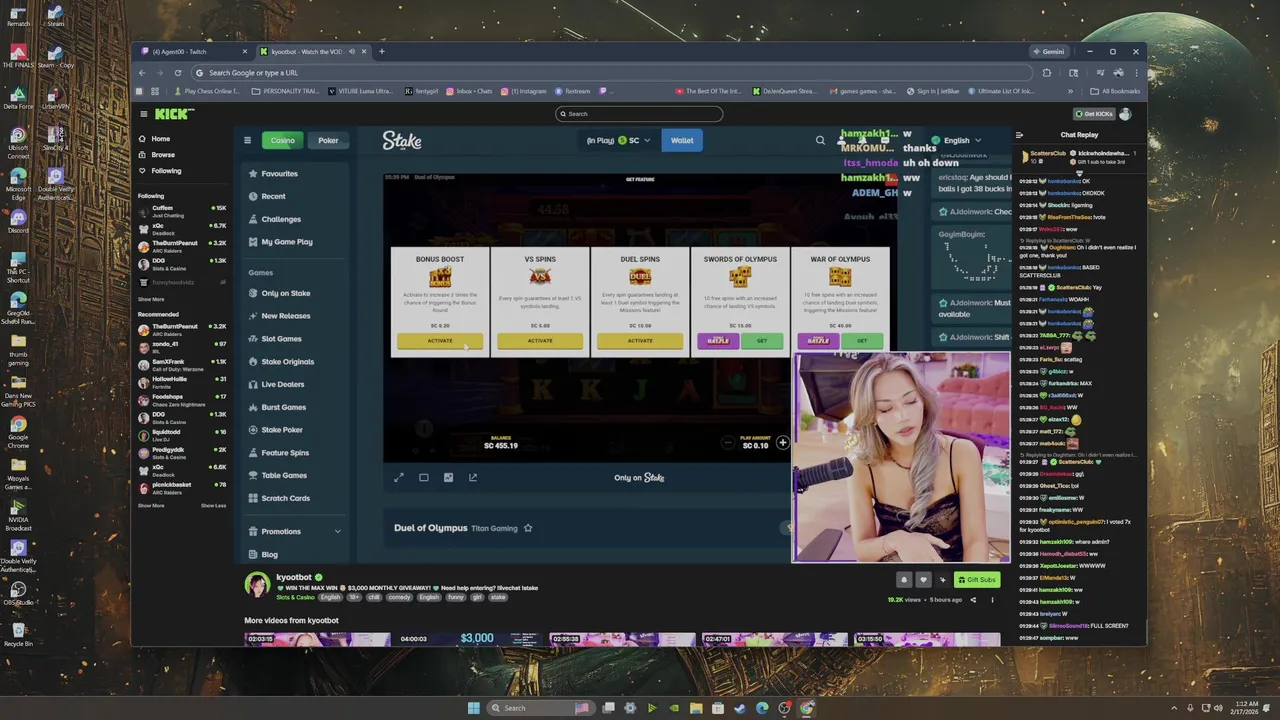Open Burst Games category
The width and height of the screenshot is (1280, 720).
pyautogui.click(x=277, y=407)
